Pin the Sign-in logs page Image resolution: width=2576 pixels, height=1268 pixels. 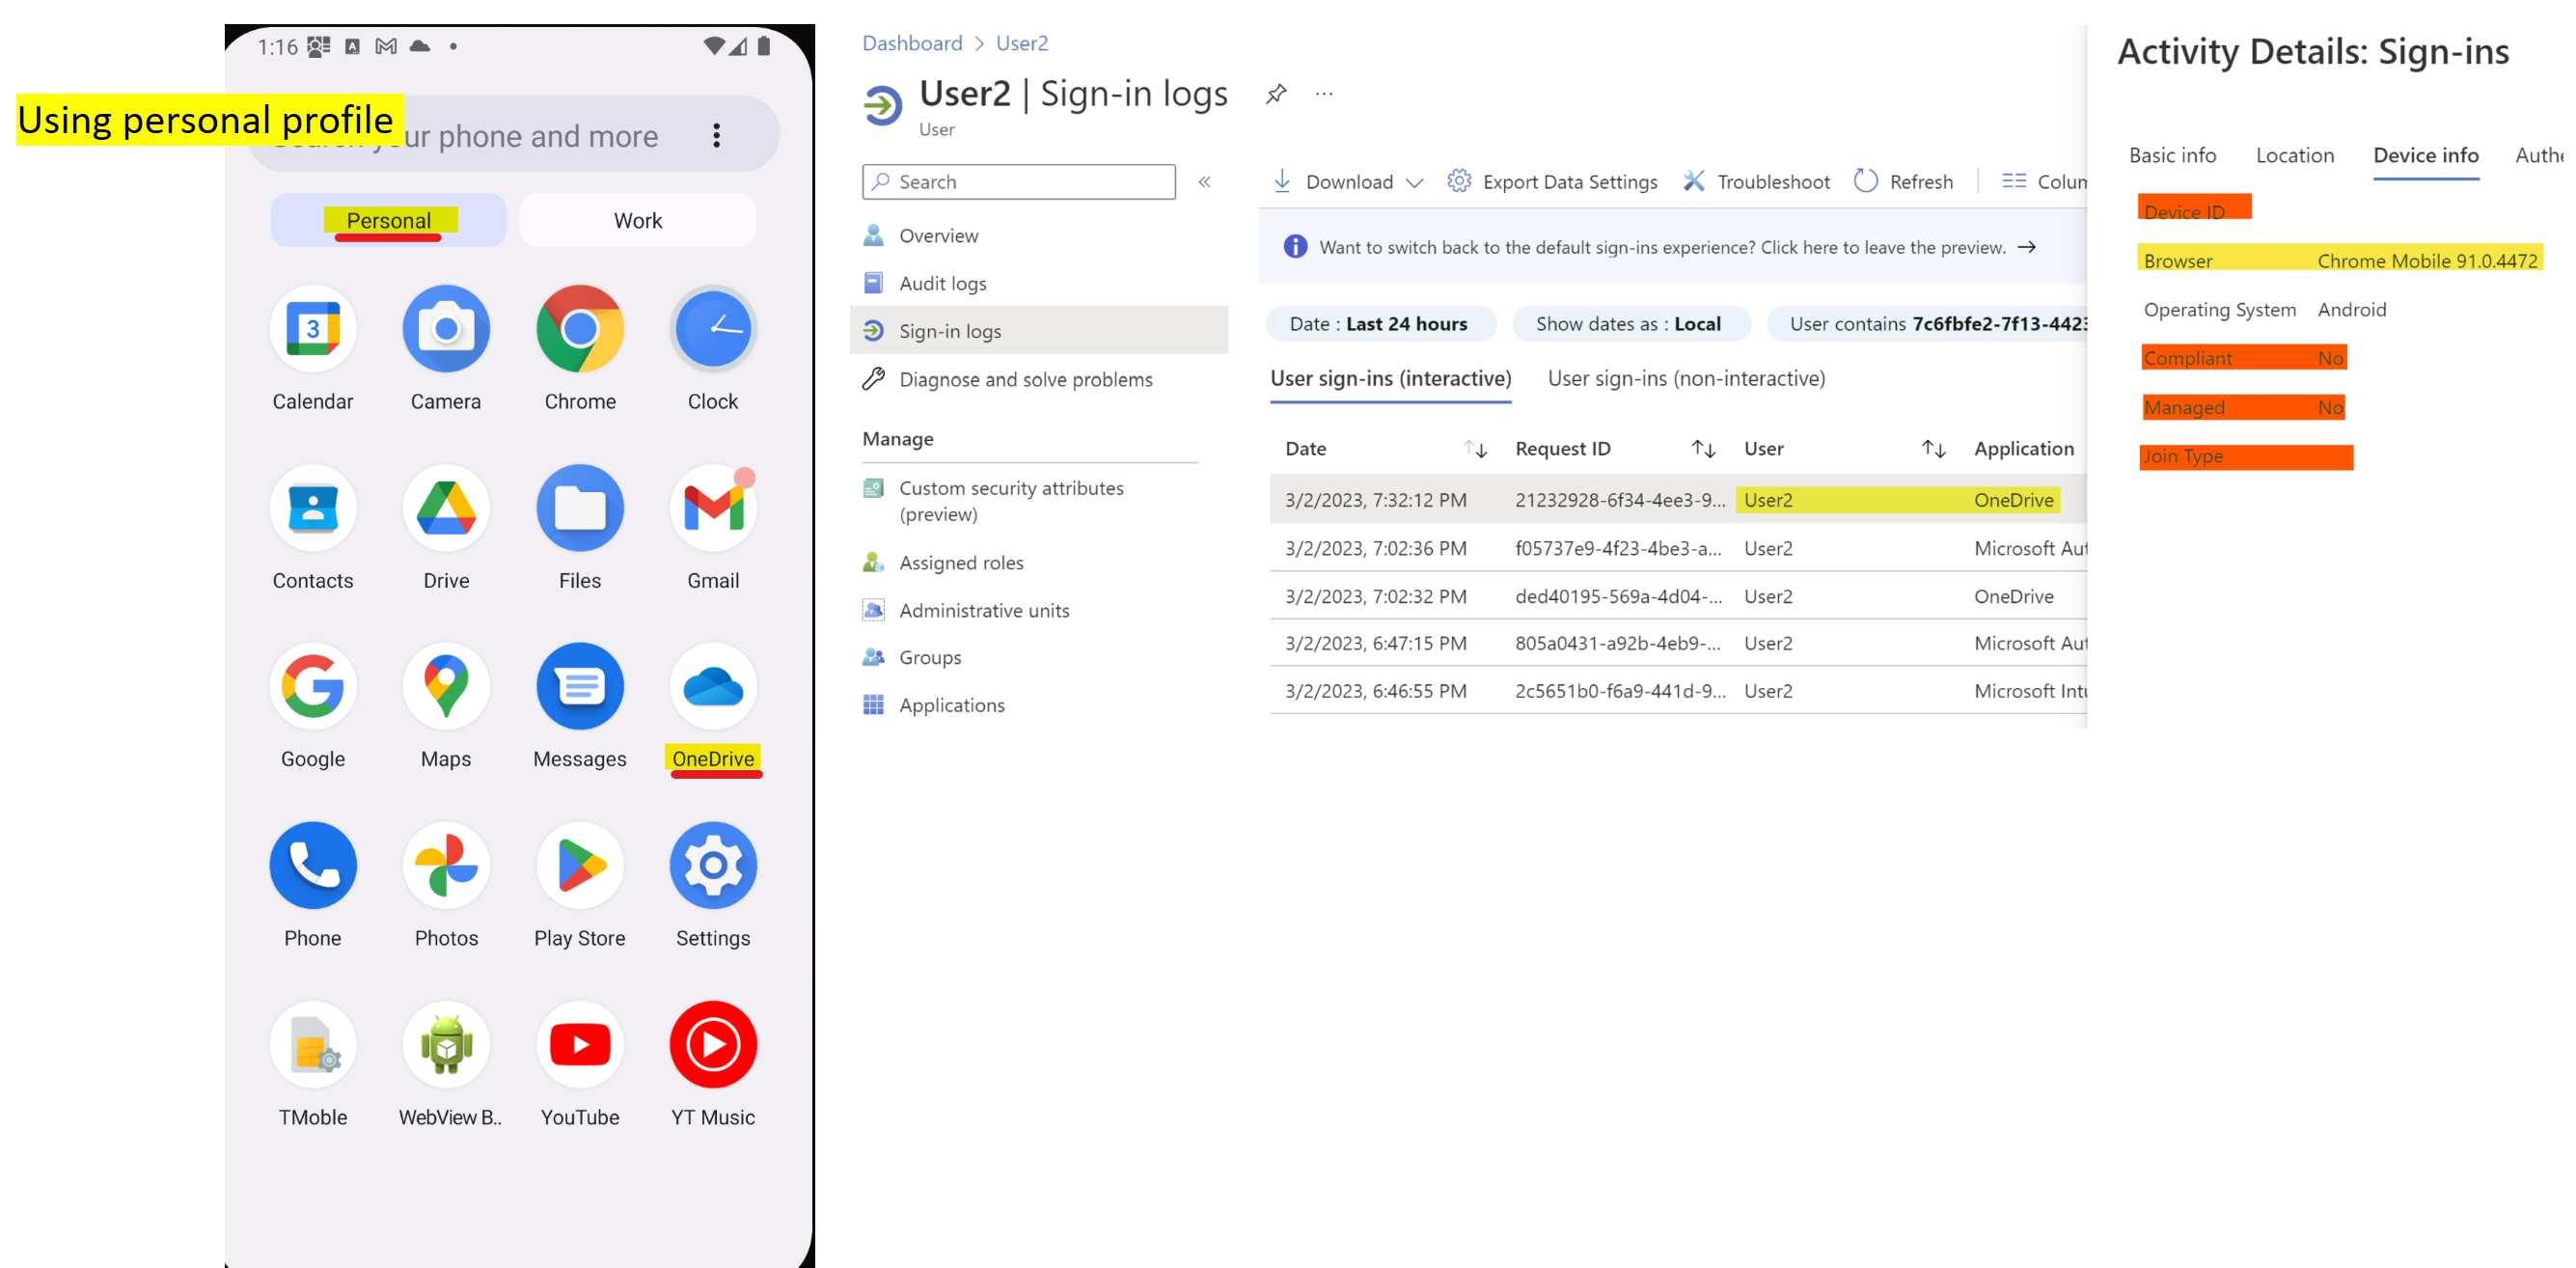[1275, 94]
